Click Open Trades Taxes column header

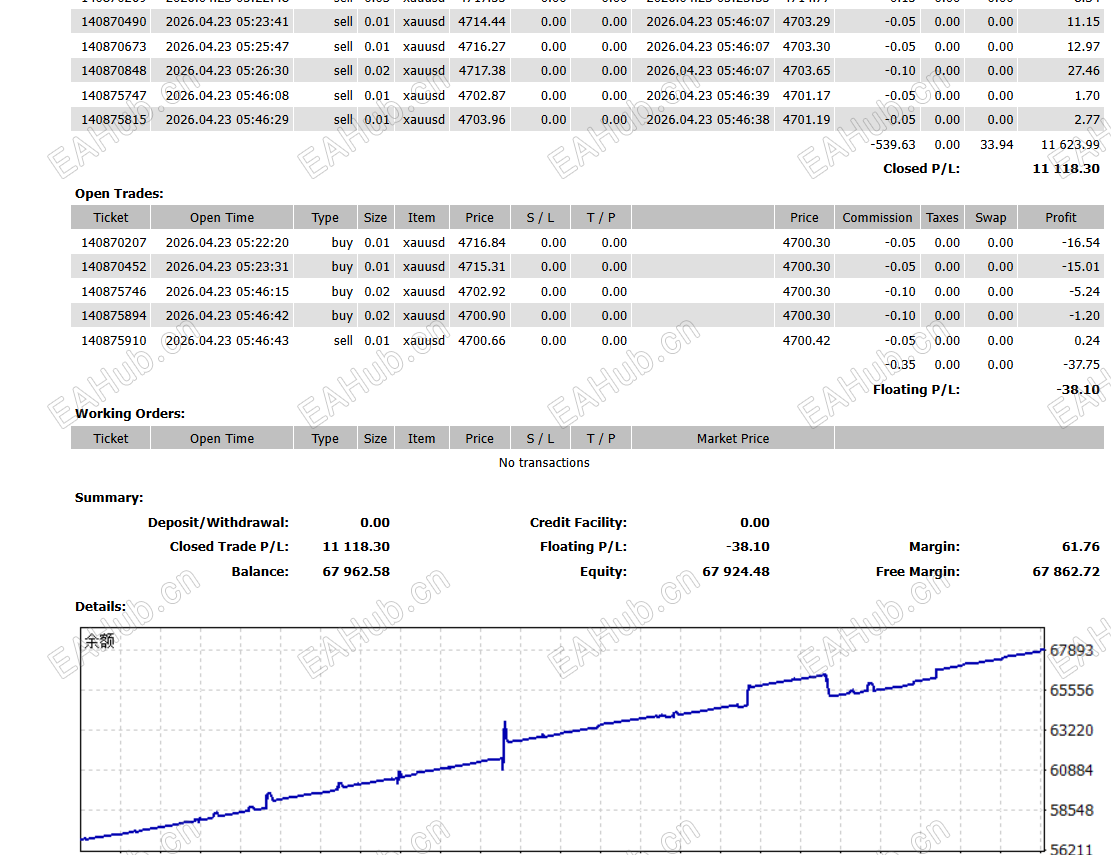[x=942, y=218]
